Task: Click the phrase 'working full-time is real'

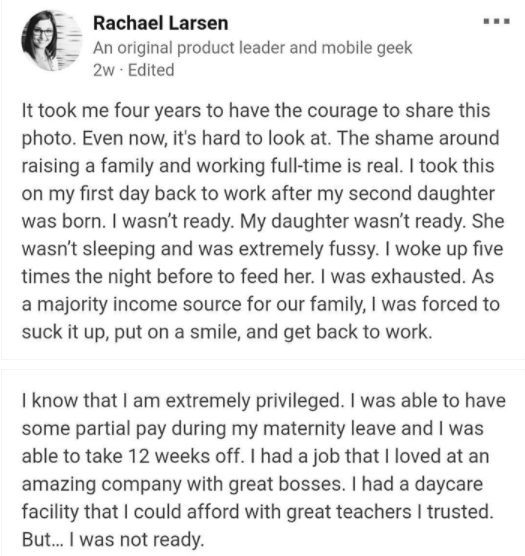Action: (x=299, y=166)
